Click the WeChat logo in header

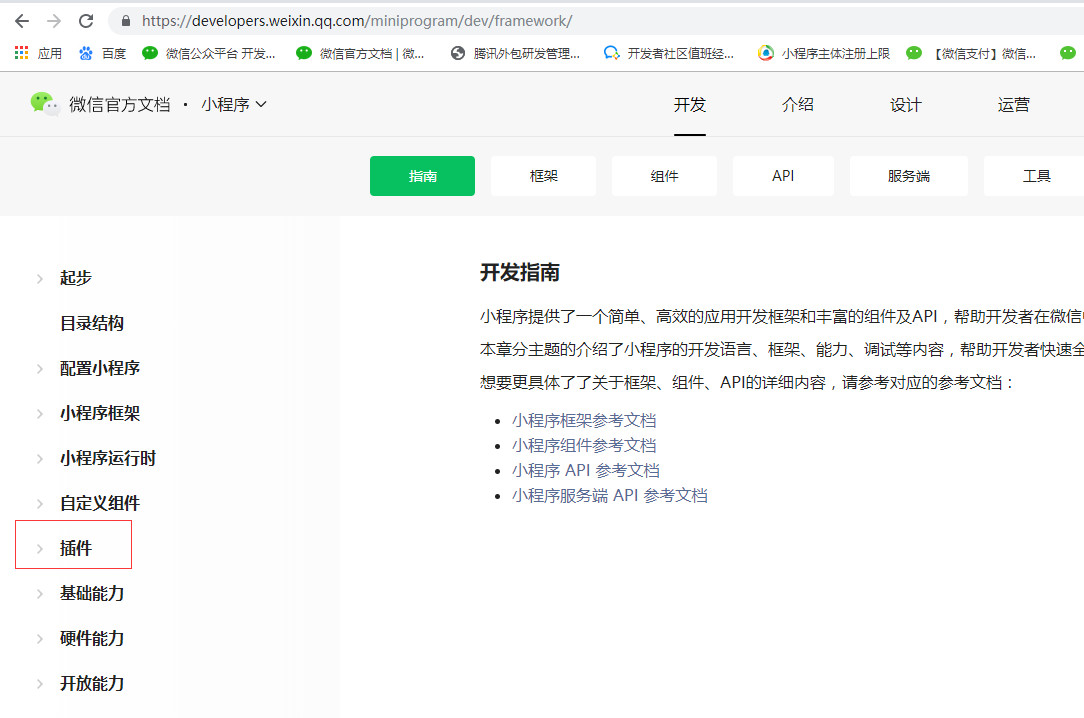[44, 104]
